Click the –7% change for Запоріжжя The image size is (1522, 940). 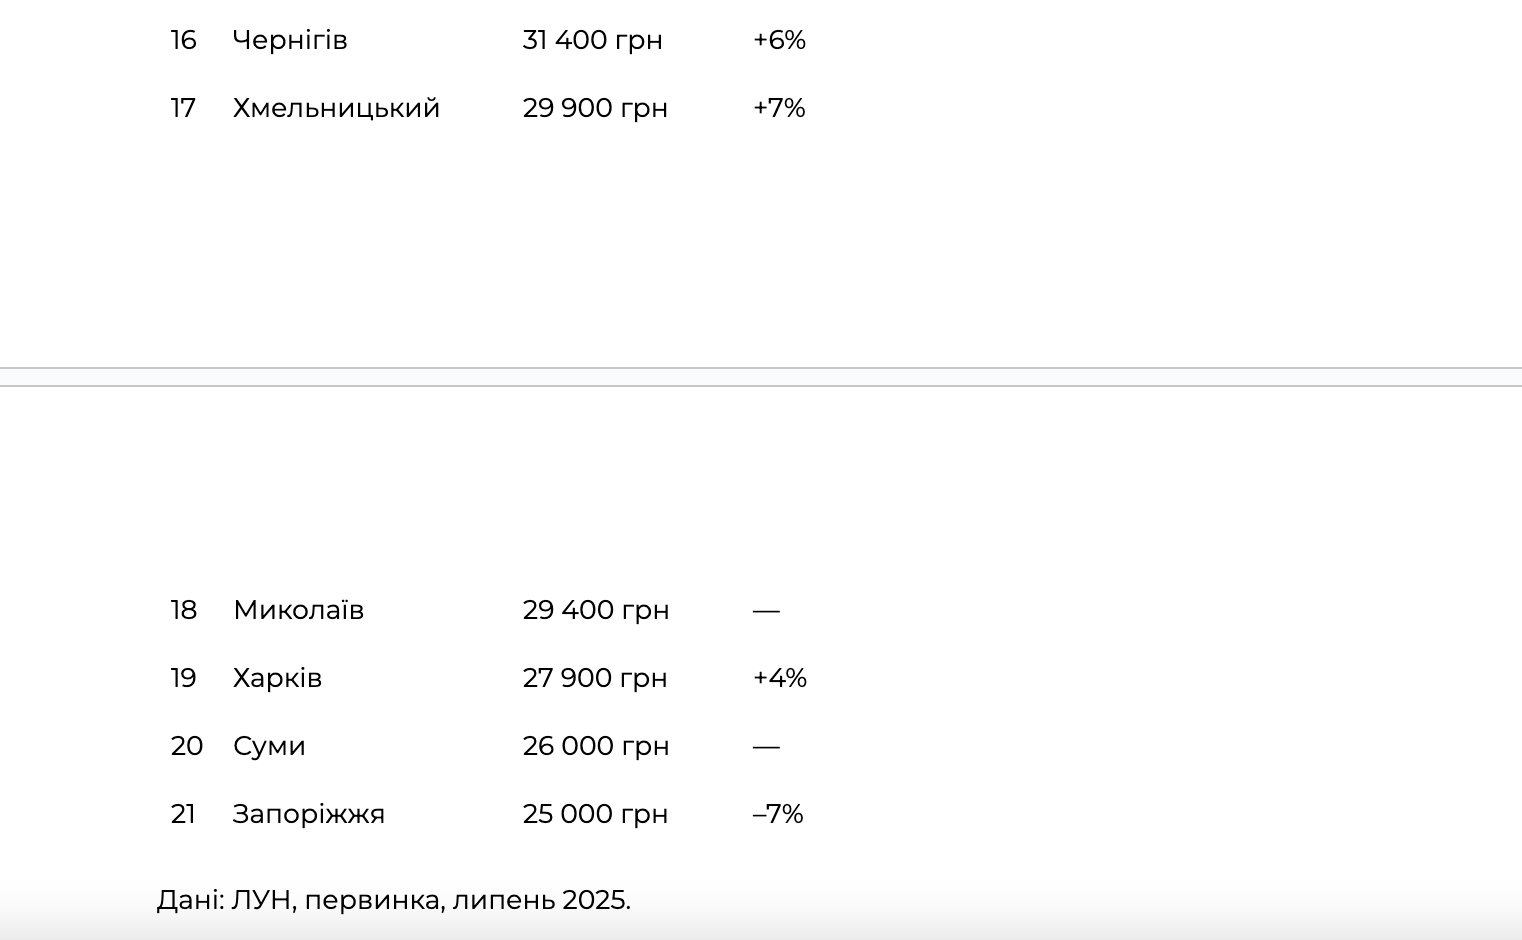click(x=778, y=814)
